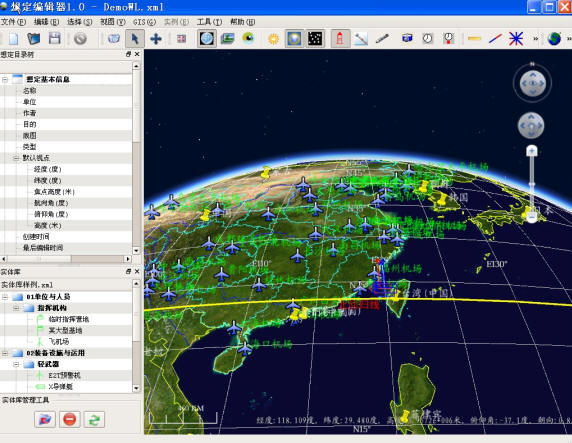Screen dimensions: 572x443
Task: Click the lower pan navigation control
Action: [x=531, y=126]
